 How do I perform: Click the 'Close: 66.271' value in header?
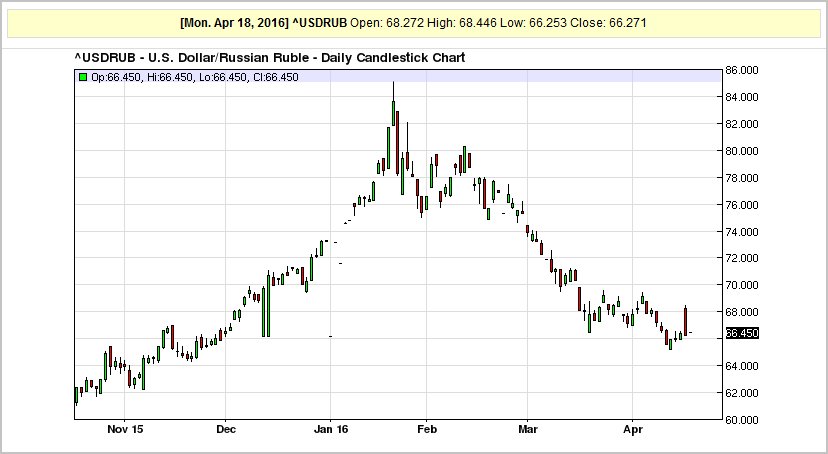point(608,23)
